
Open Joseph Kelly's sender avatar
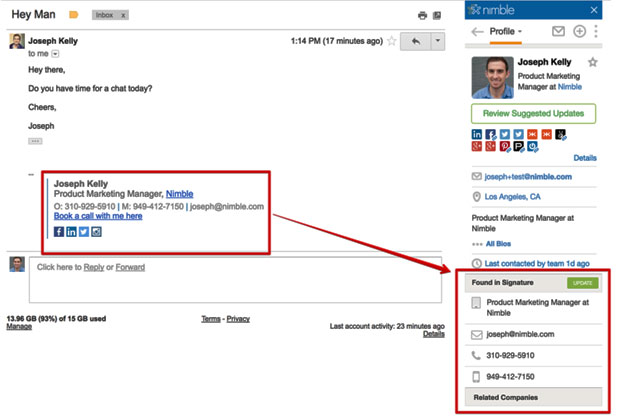click(17, 41)
